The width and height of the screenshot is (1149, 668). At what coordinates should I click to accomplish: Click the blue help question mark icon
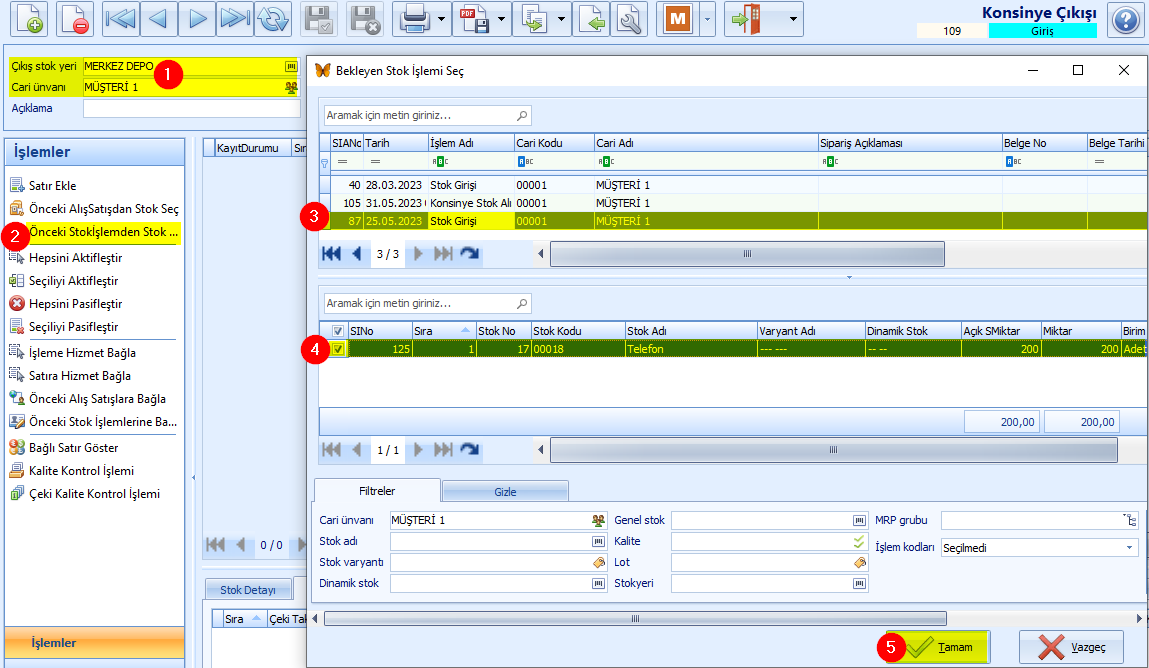click(1126, 20)
